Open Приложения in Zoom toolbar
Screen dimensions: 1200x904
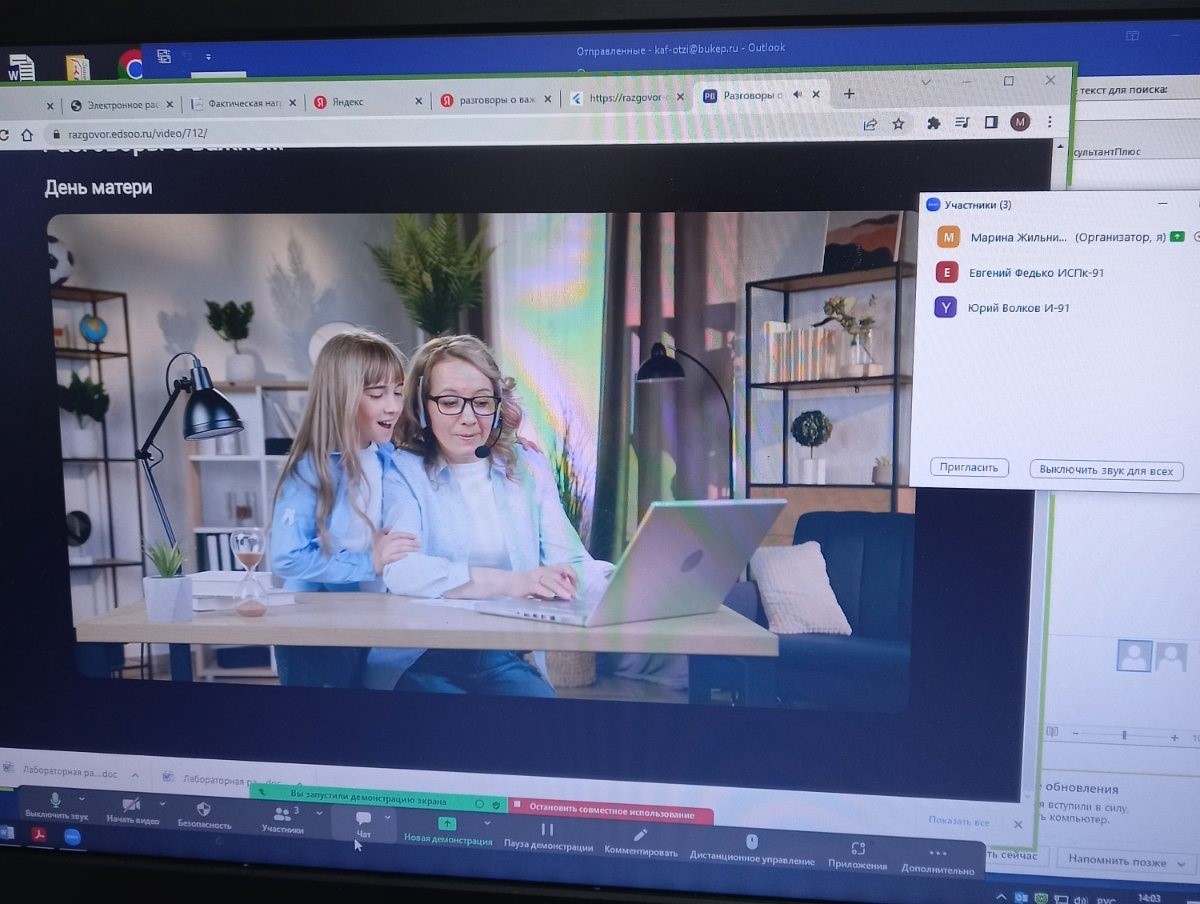pyautogui.click(x=857, y=855)
